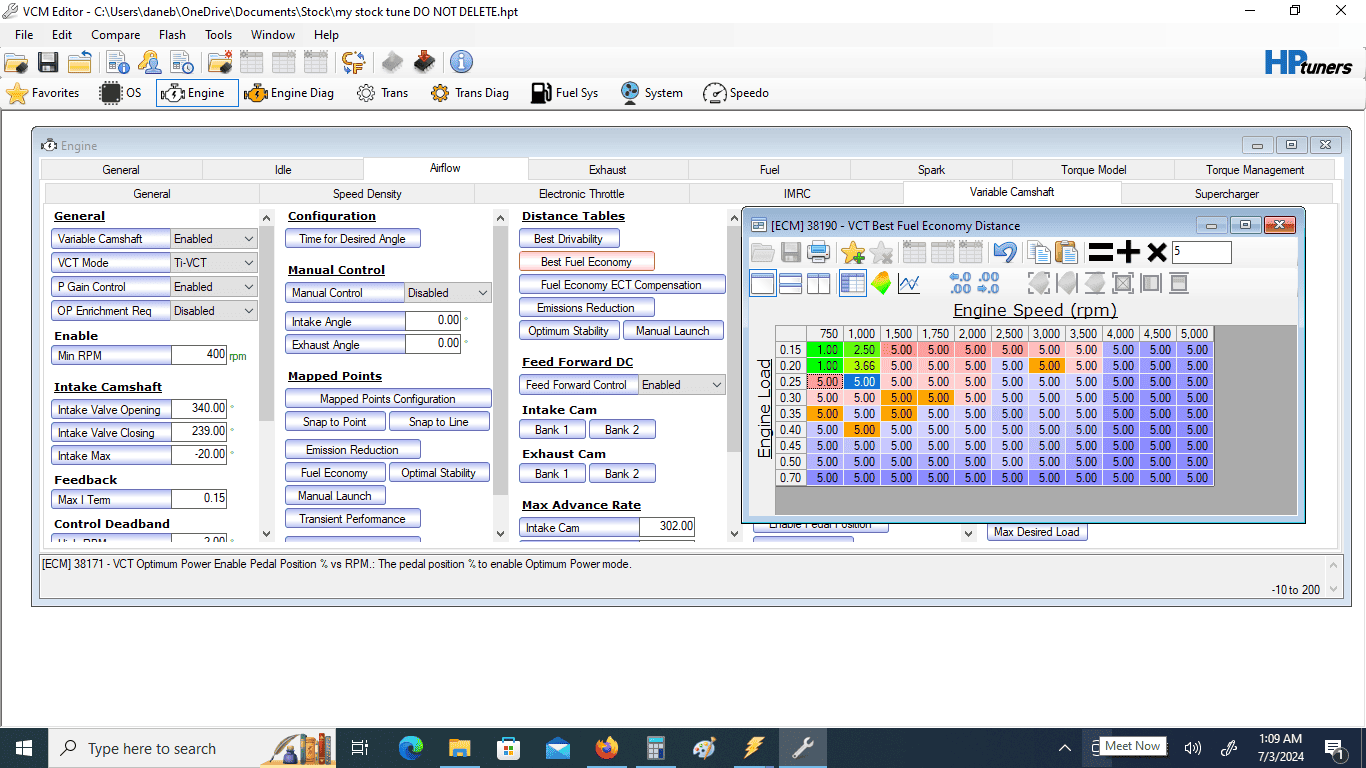
Task: Click the Mapped Points Configuration button
Action: pos(388,399)
